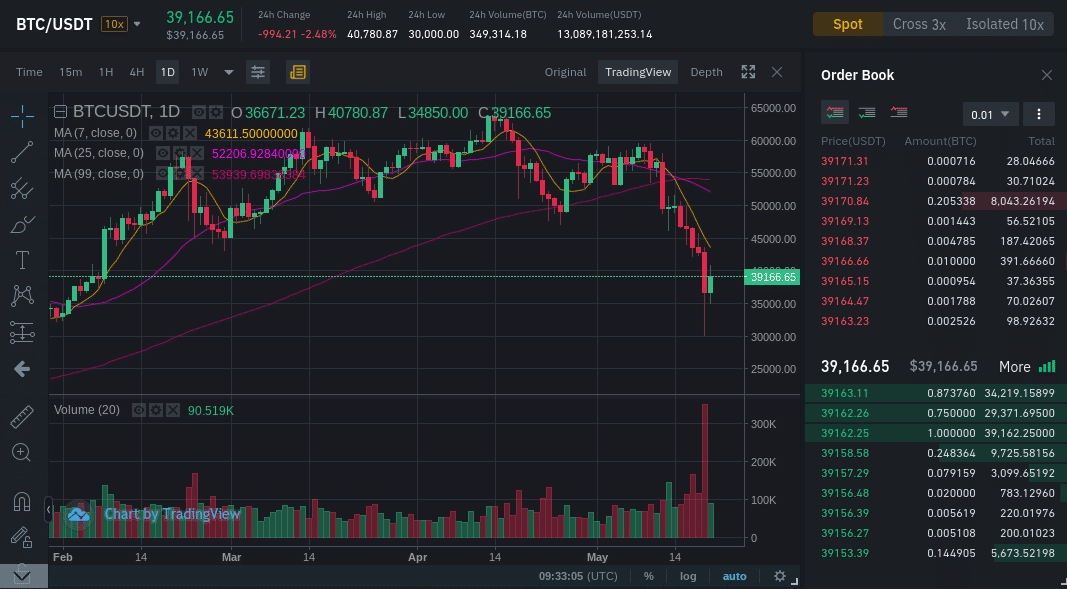Switch to TradingView chart view
Image resolution: width=1067 pixels, height=589 pixels.
tap(638, 72)
